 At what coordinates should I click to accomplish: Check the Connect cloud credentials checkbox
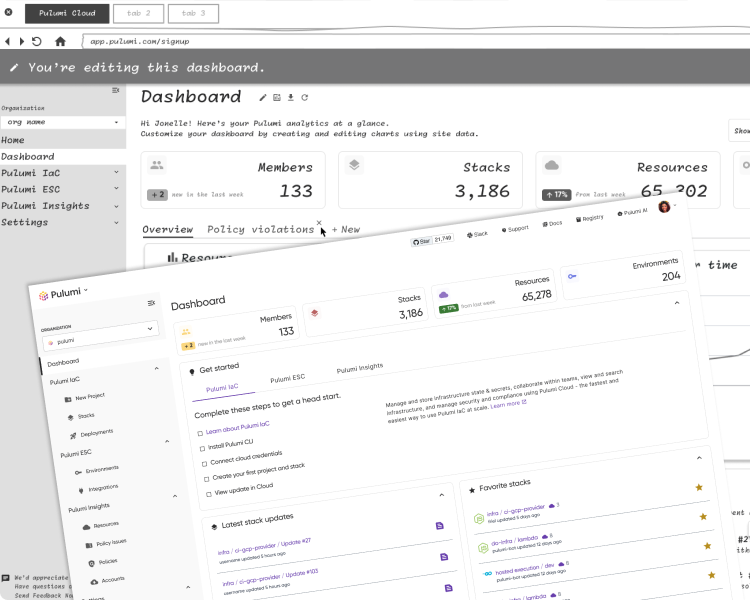204,464
